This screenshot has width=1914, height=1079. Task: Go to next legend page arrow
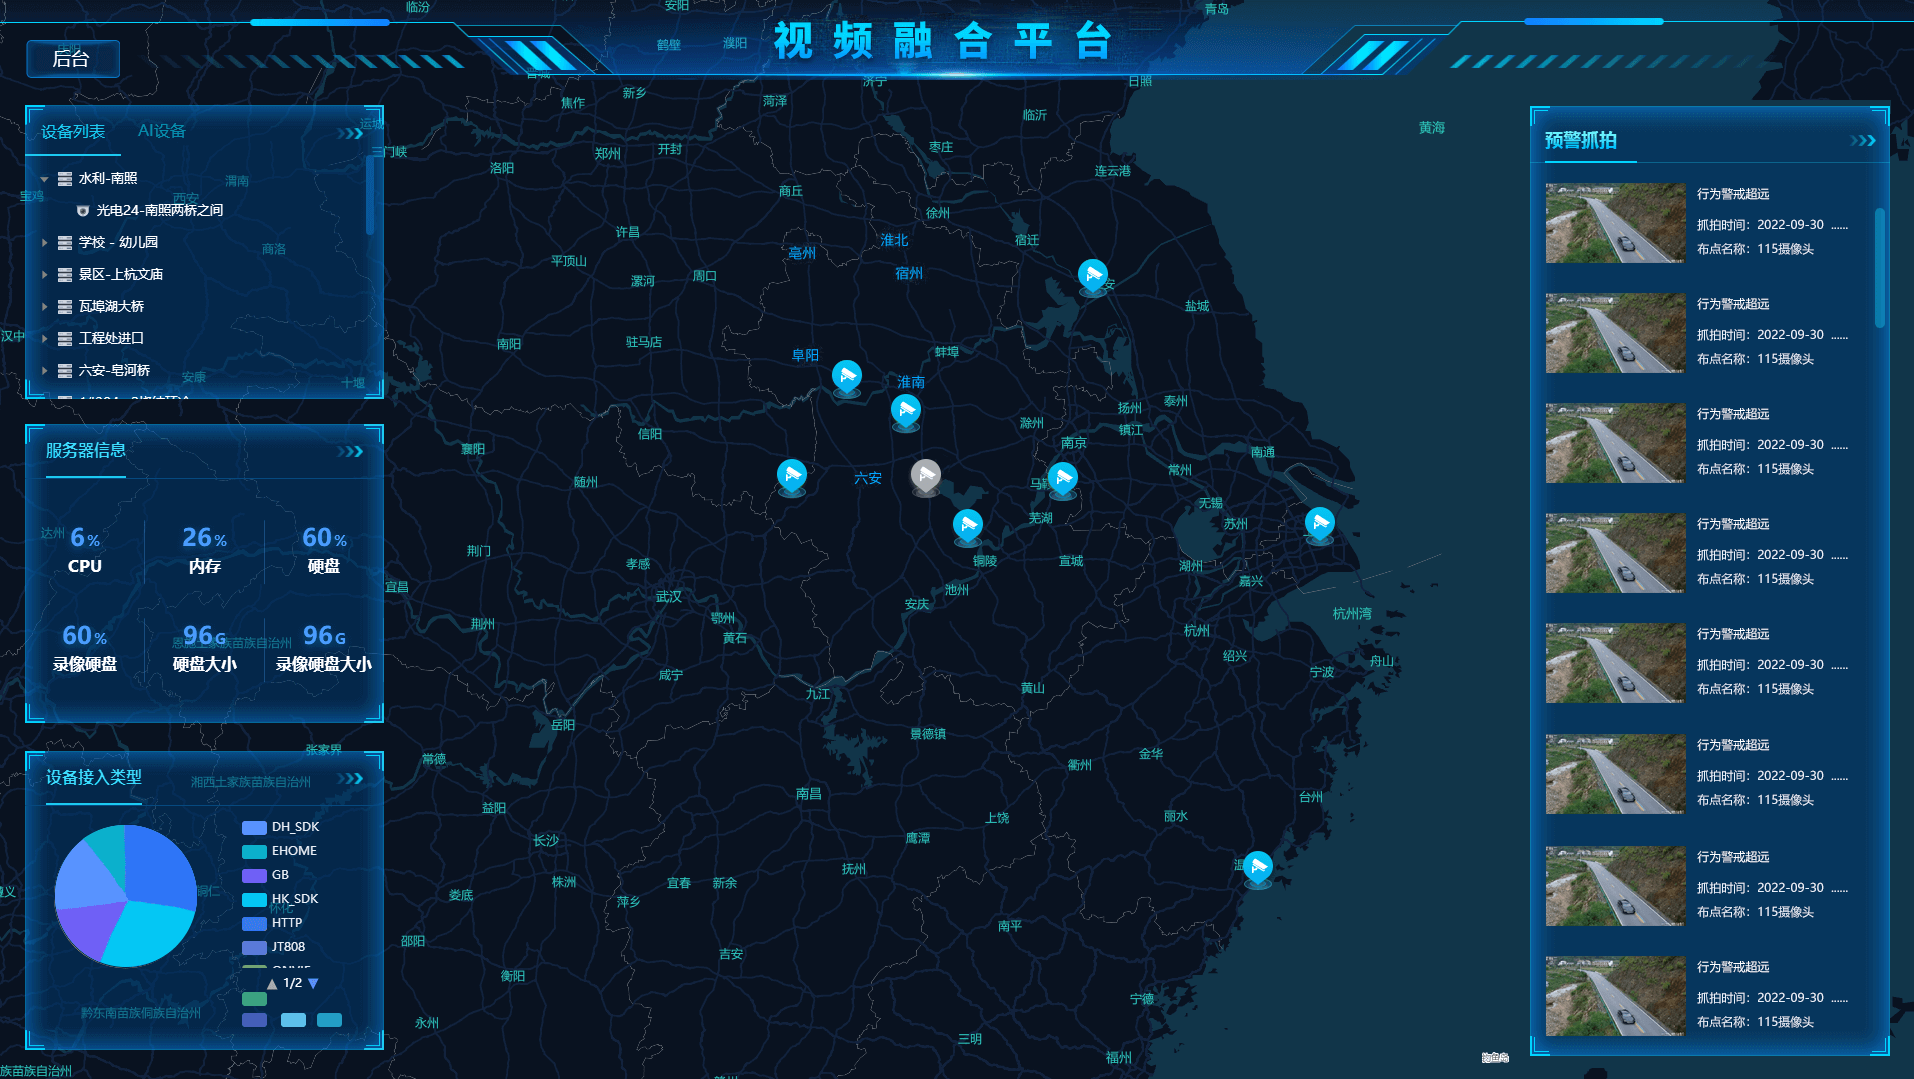[313, 984]
